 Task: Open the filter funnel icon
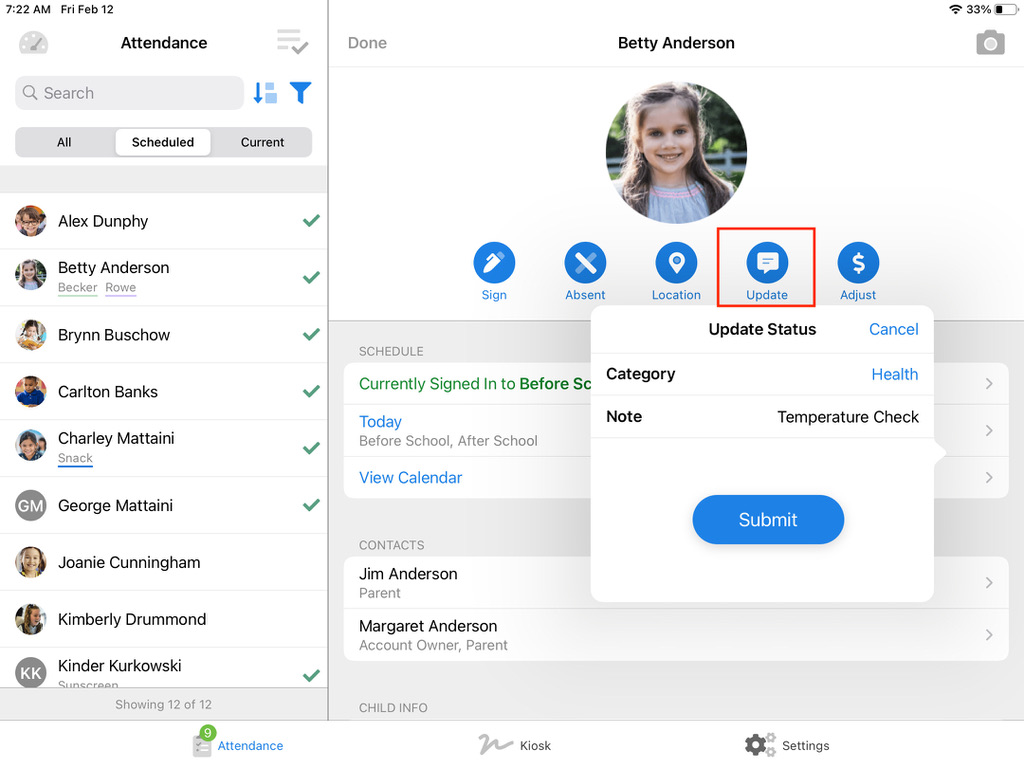coord(300,93)
